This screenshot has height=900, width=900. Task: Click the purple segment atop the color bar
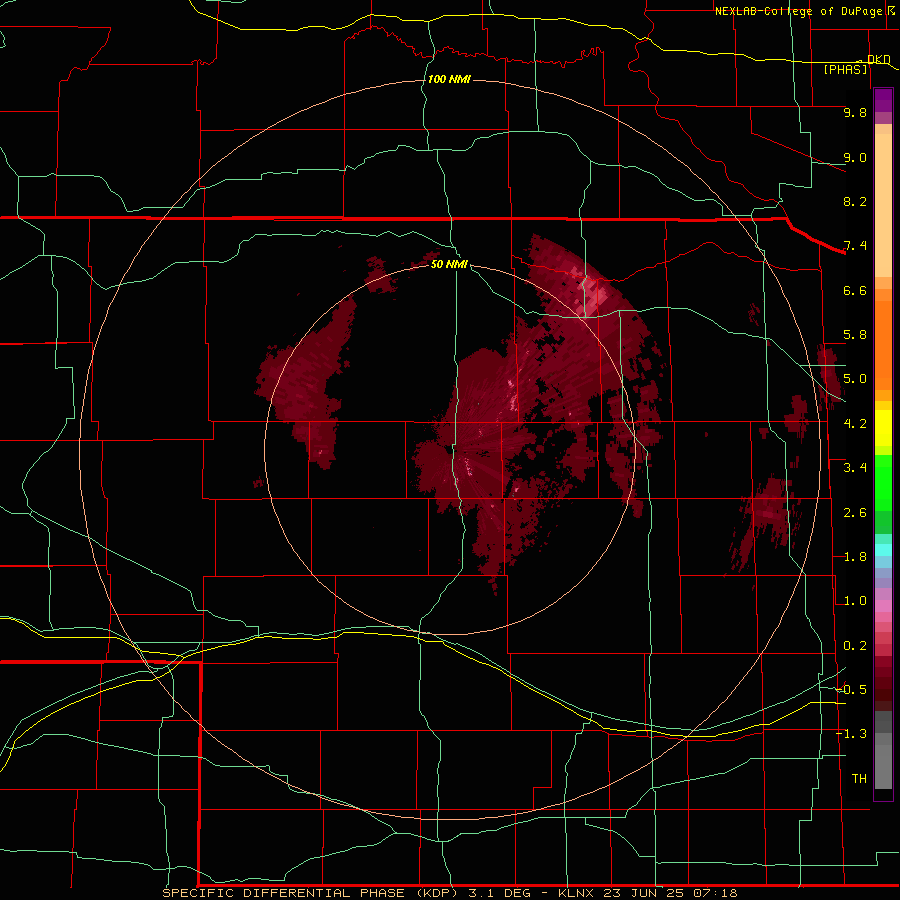click(x=883, y=100)
